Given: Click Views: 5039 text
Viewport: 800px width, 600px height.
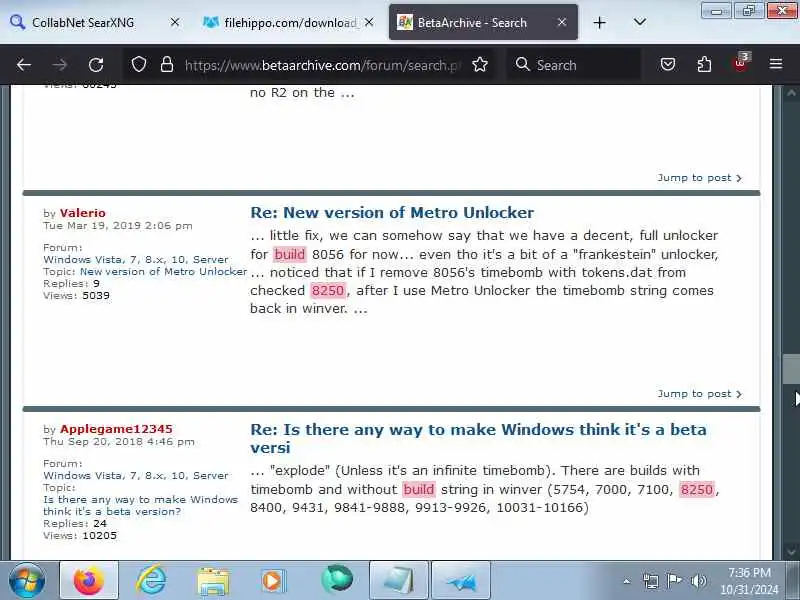Looking at the screenshot, I should (77, 295).
